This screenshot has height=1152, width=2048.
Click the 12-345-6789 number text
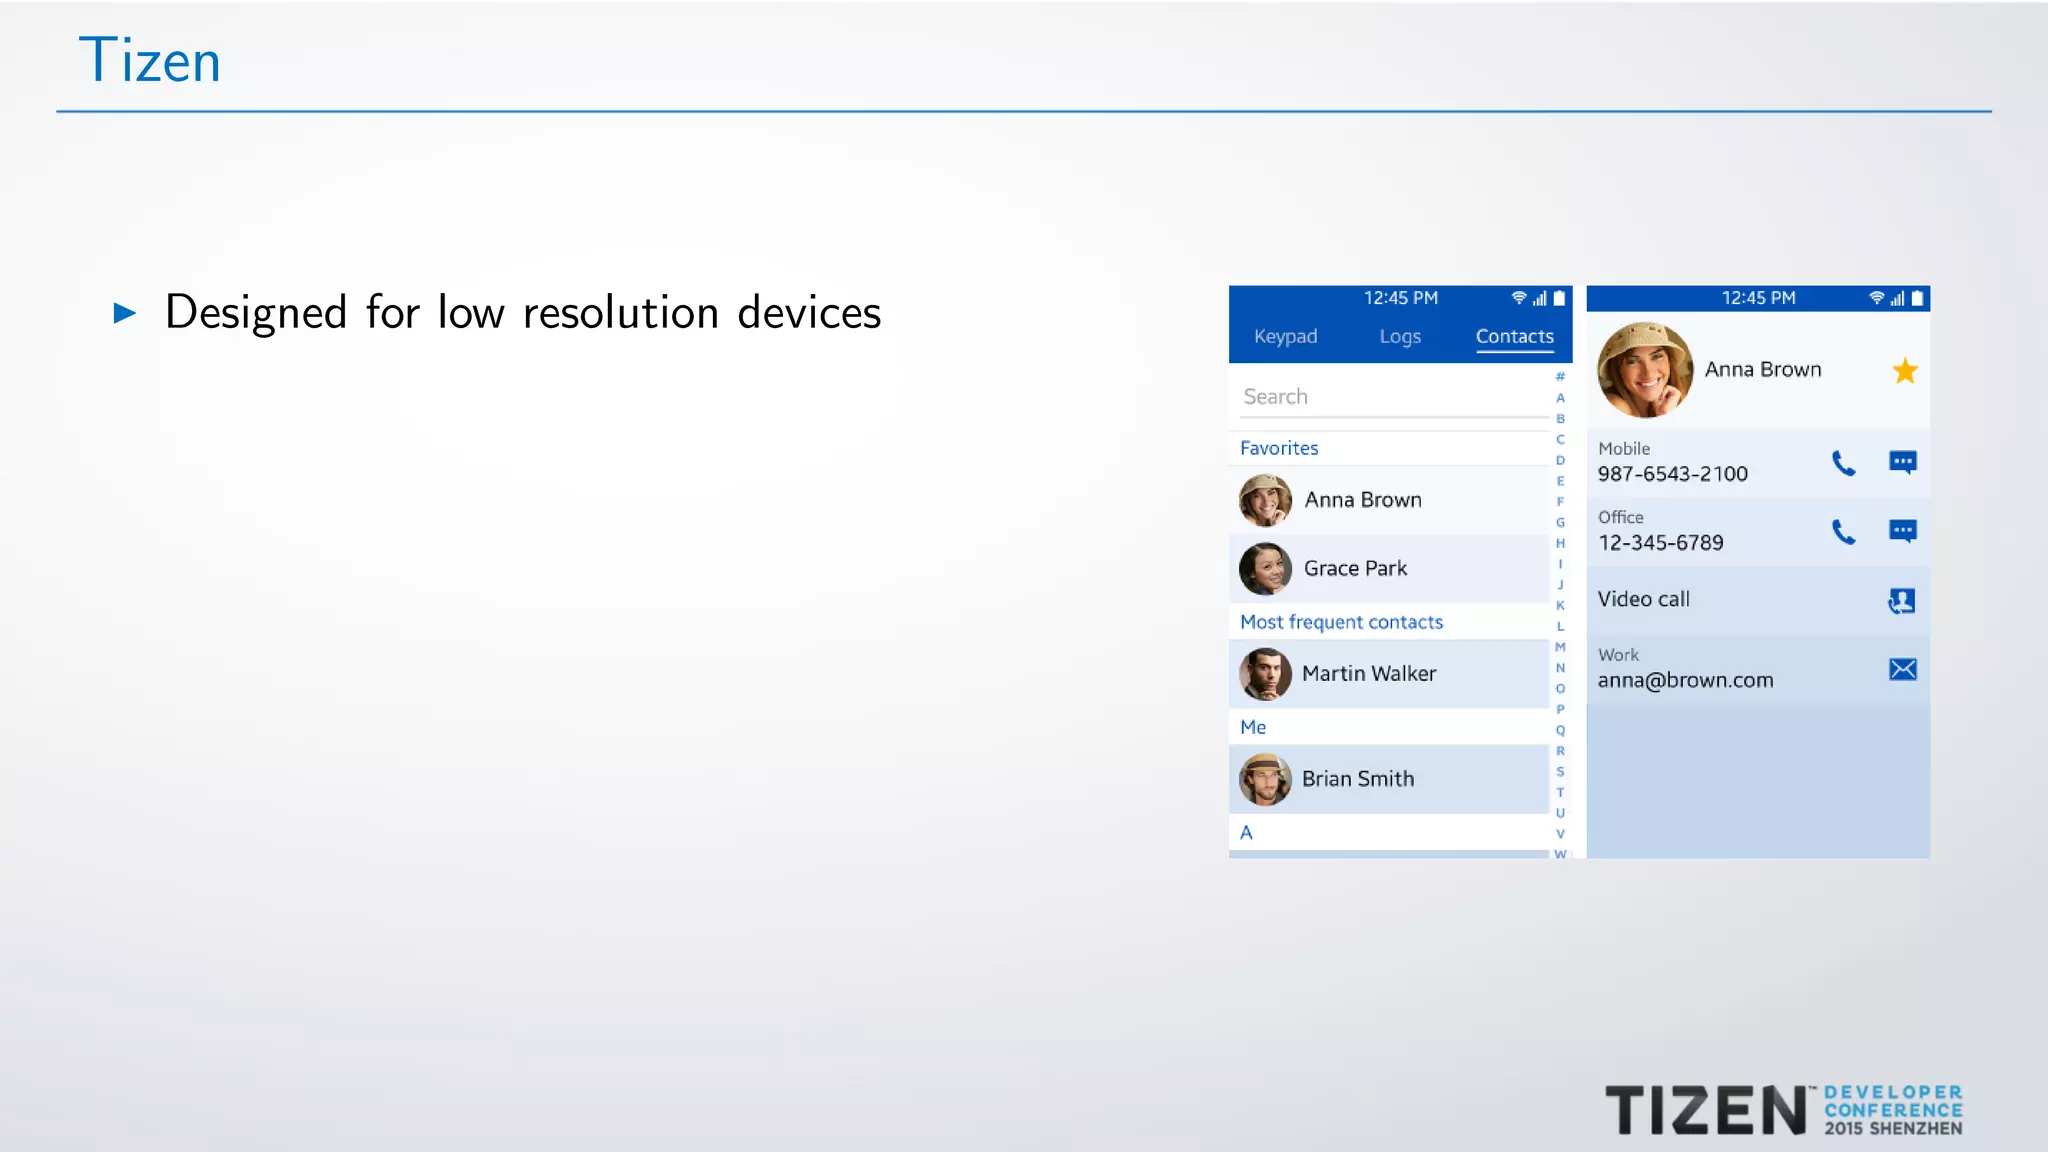coord(1660,543)
